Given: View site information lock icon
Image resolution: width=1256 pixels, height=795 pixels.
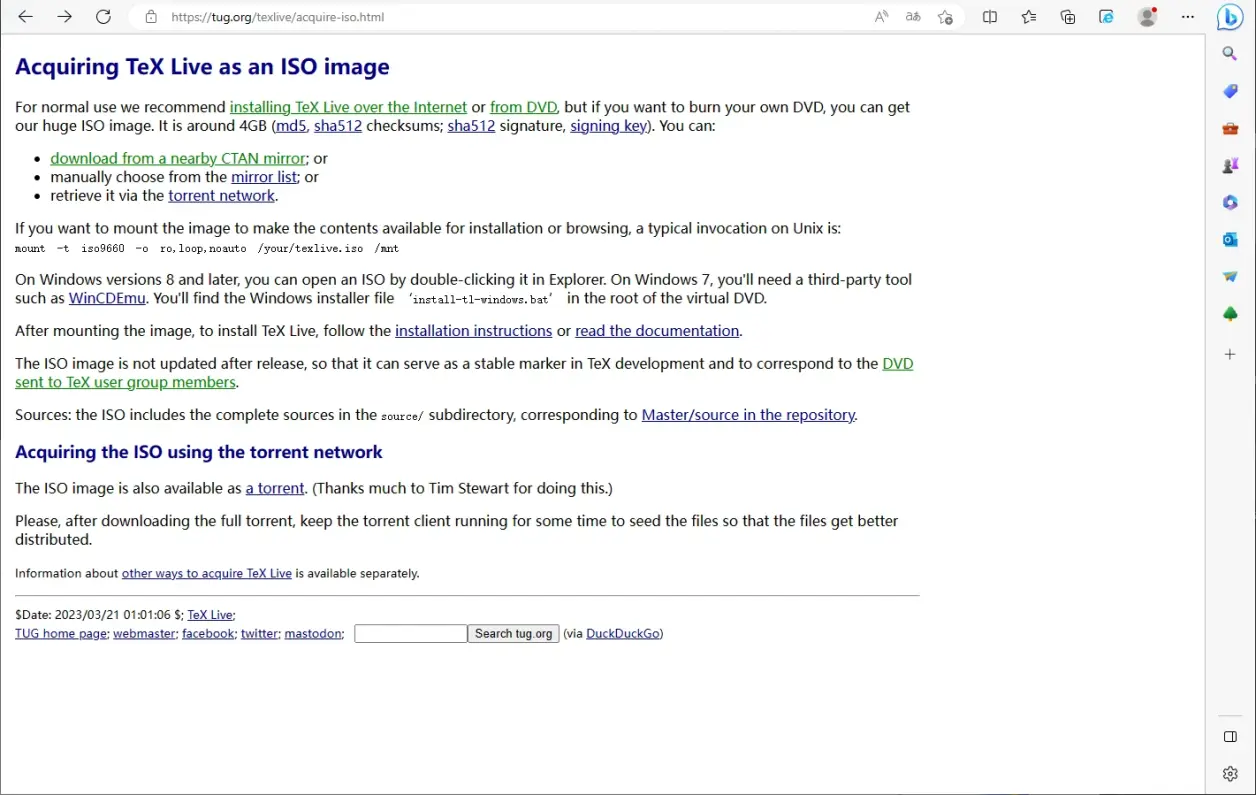Looking at the screenshot, I should click(x=151, y=17).
